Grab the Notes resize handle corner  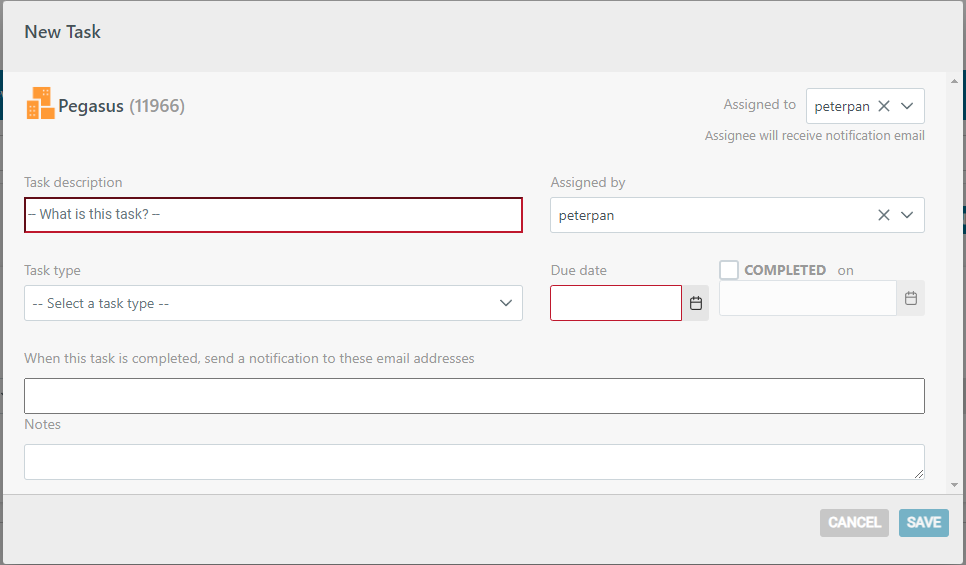(919, 474)
